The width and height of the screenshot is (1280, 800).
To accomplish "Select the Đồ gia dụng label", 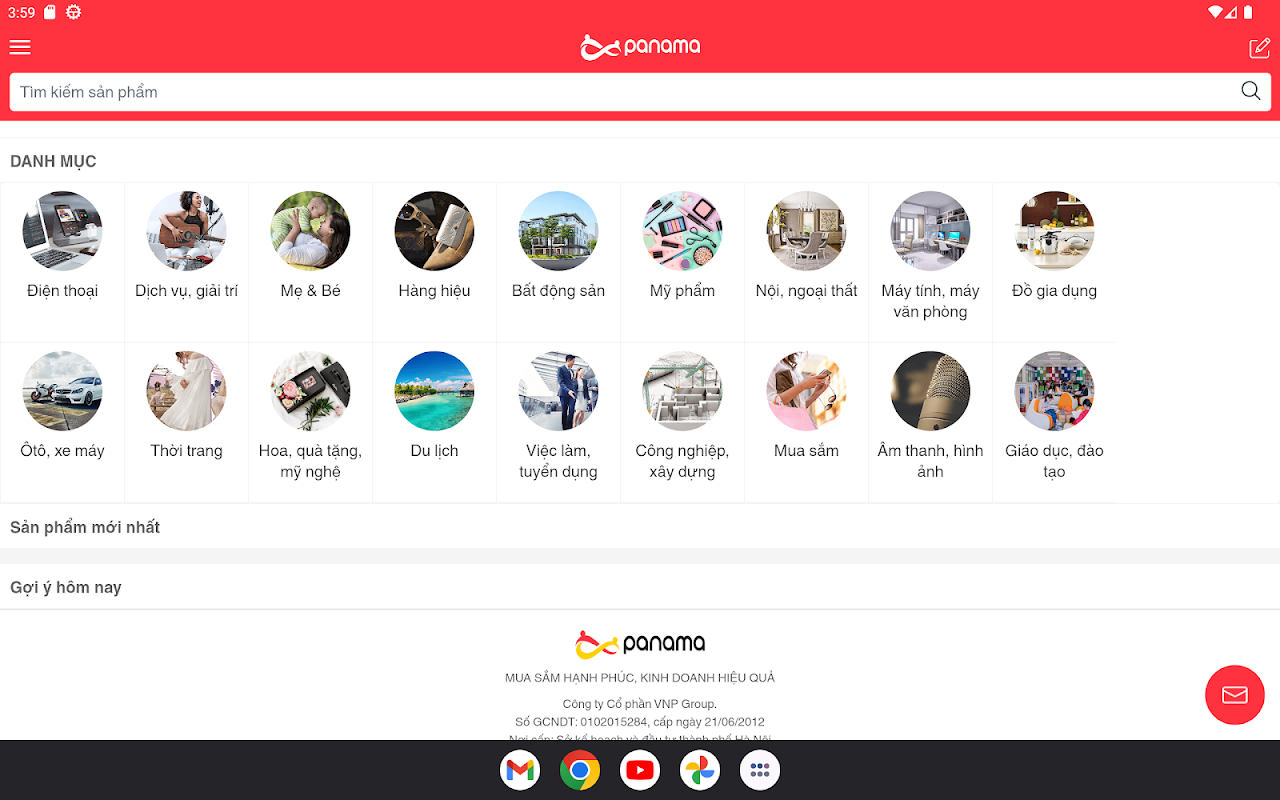I will pyautogui.click(x=1054, y=291).
